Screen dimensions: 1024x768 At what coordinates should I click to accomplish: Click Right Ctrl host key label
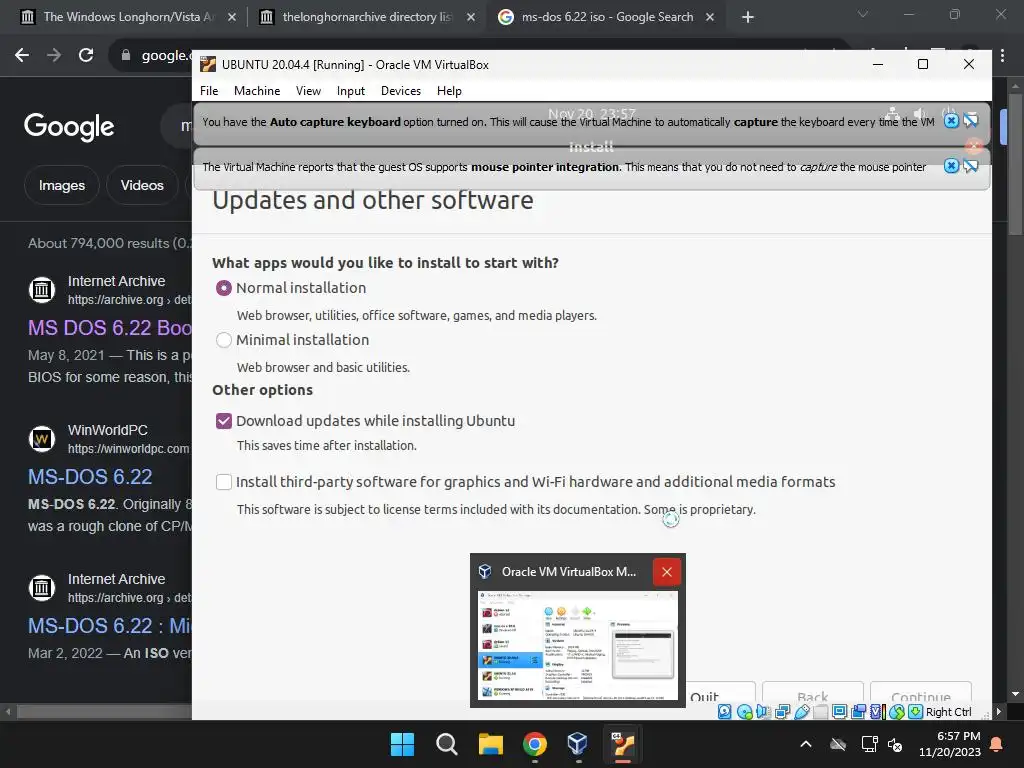(948, 712)
